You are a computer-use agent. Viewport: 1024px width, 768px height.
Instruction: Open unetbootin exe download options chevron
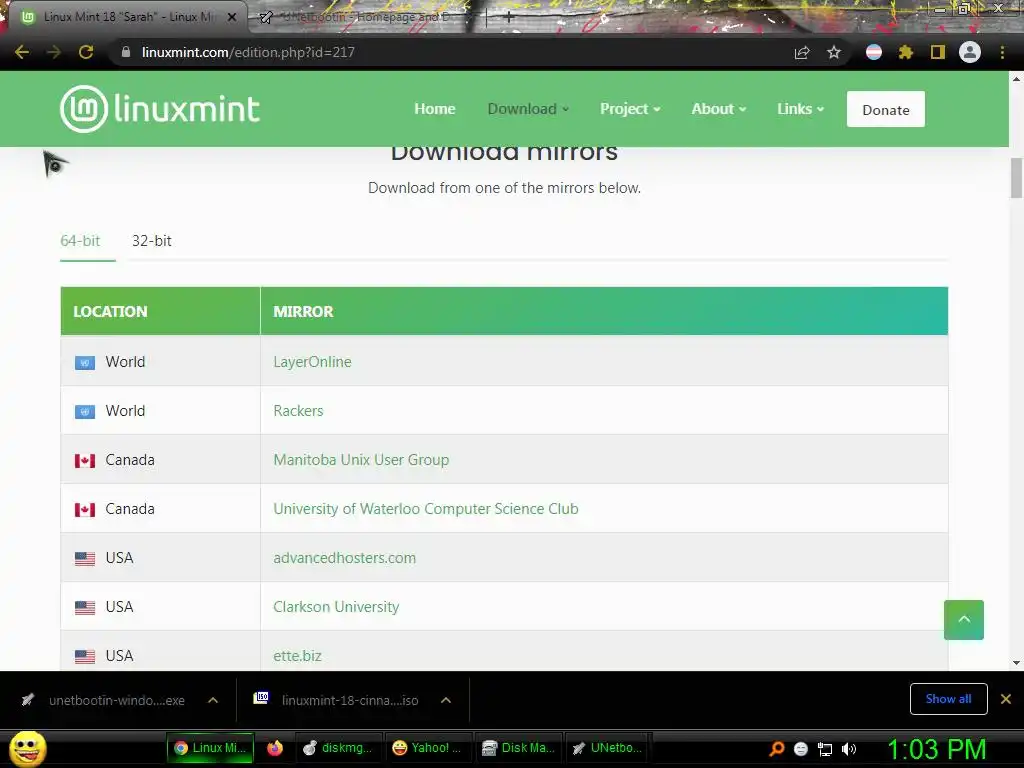pyautogui.click(x=213, y=700)
